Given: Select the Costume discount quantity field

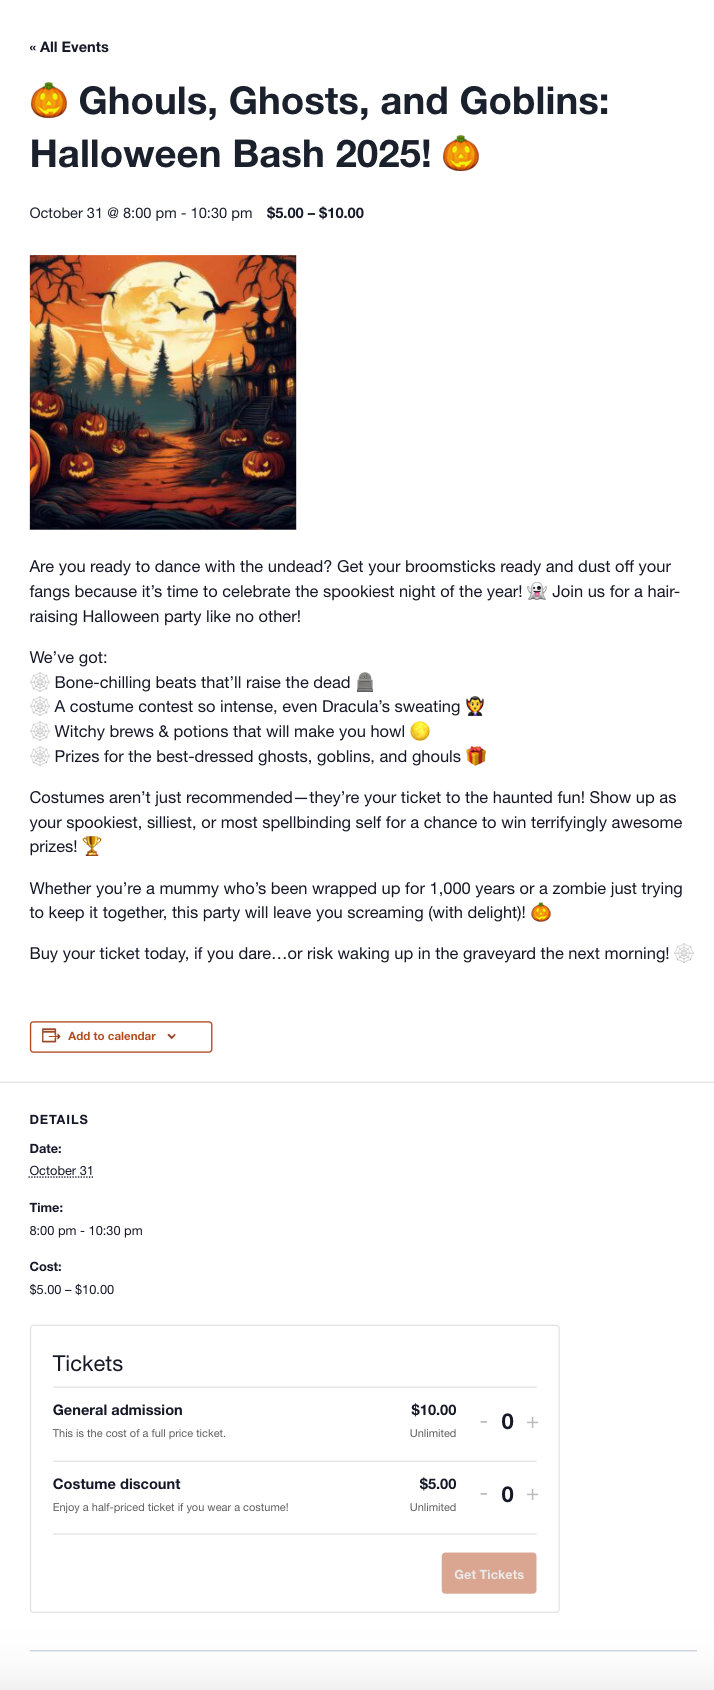Looking at the screenshot, I should coord(508,1495).
